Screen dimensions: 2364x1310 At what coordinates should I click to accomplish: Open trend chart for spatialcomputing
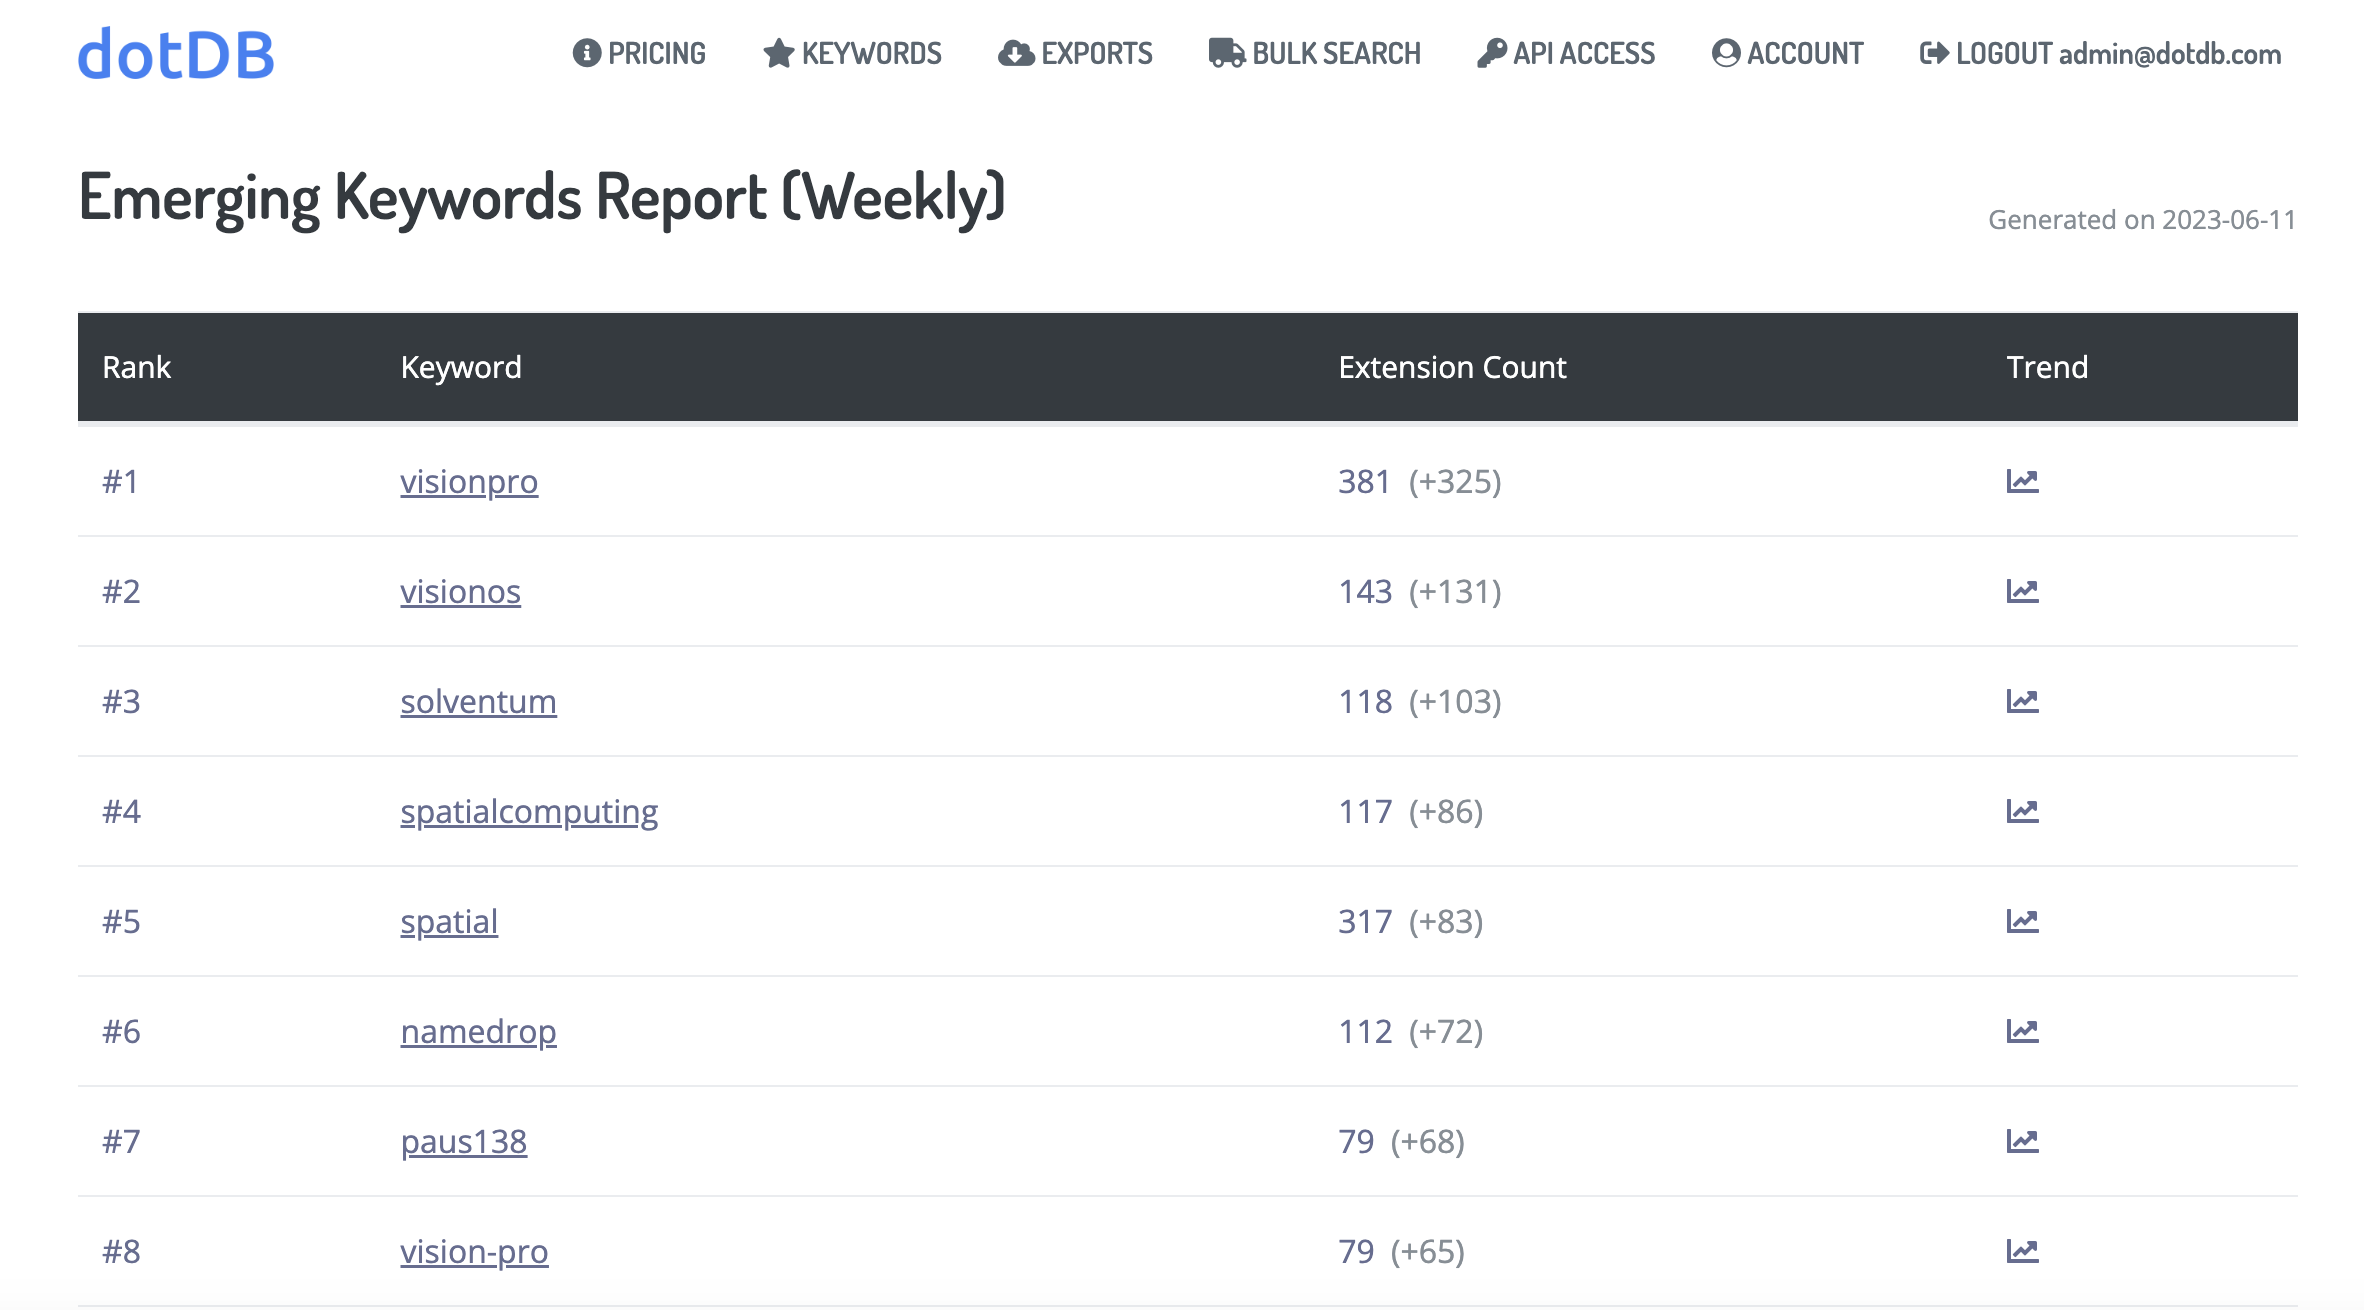coord(2022,811)
